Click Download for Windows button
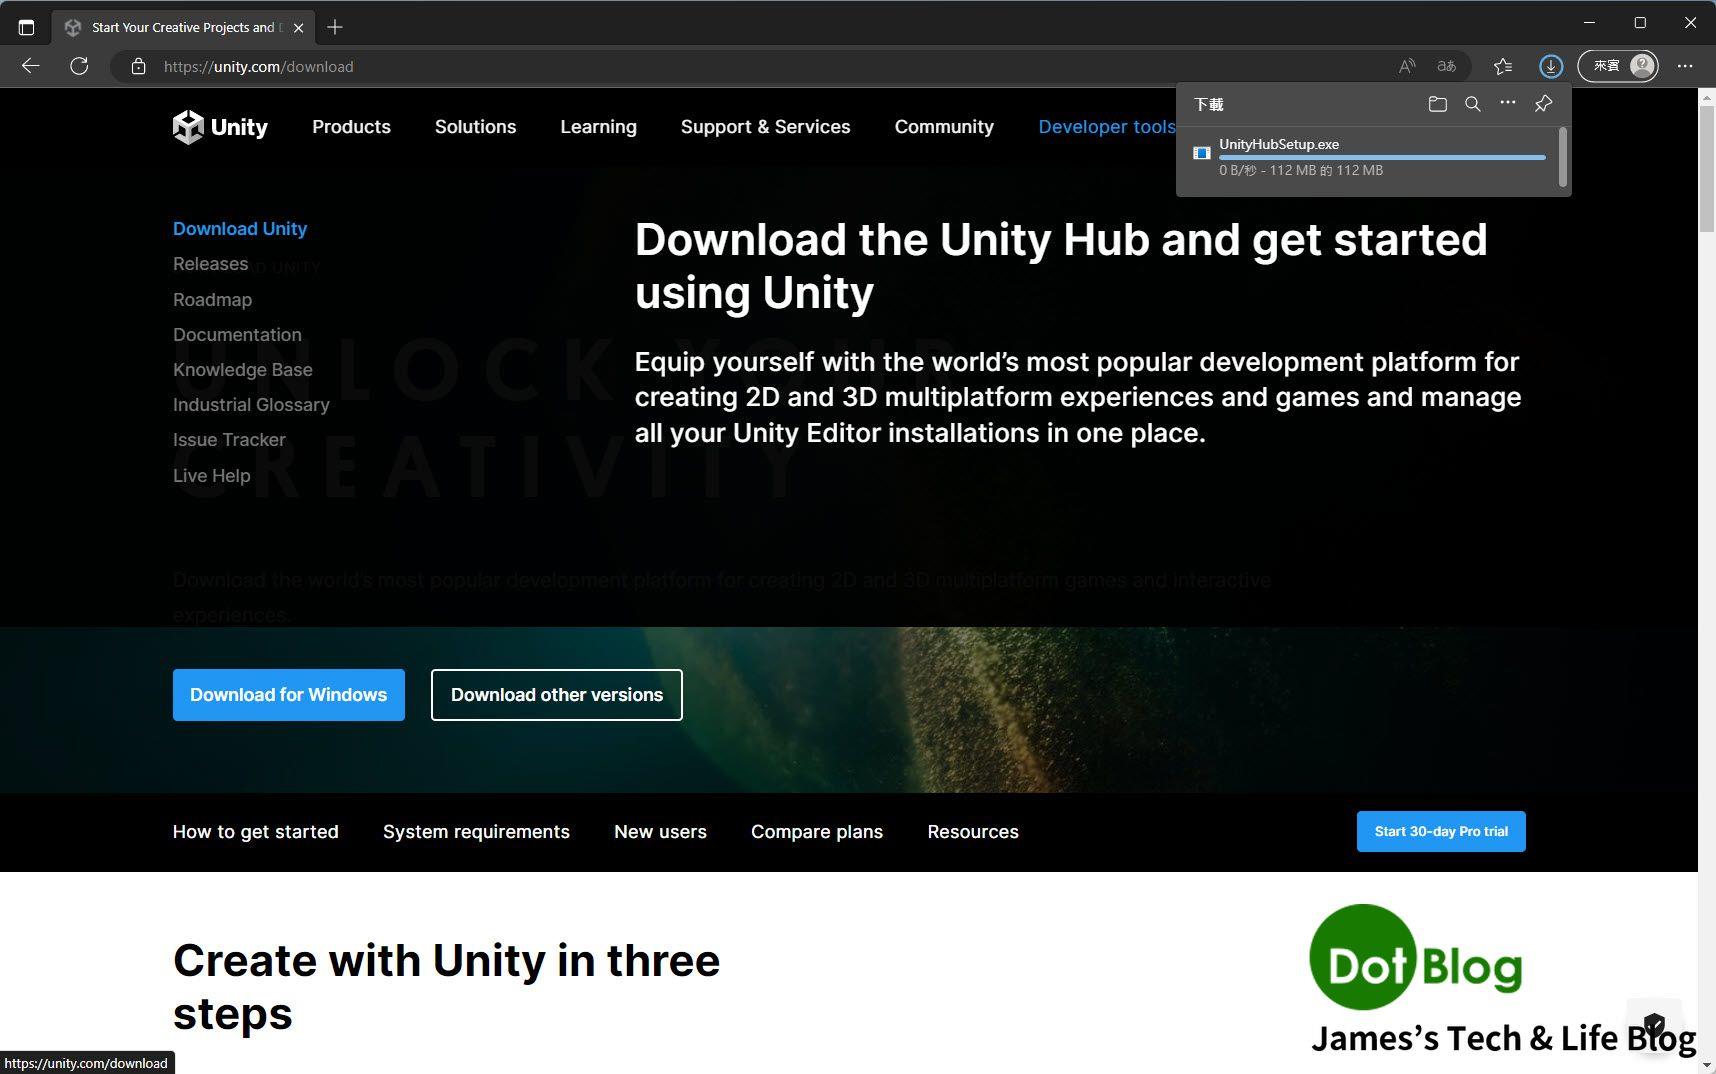Viewport: 1716px width, 1074px height. (x=288, y=694)
